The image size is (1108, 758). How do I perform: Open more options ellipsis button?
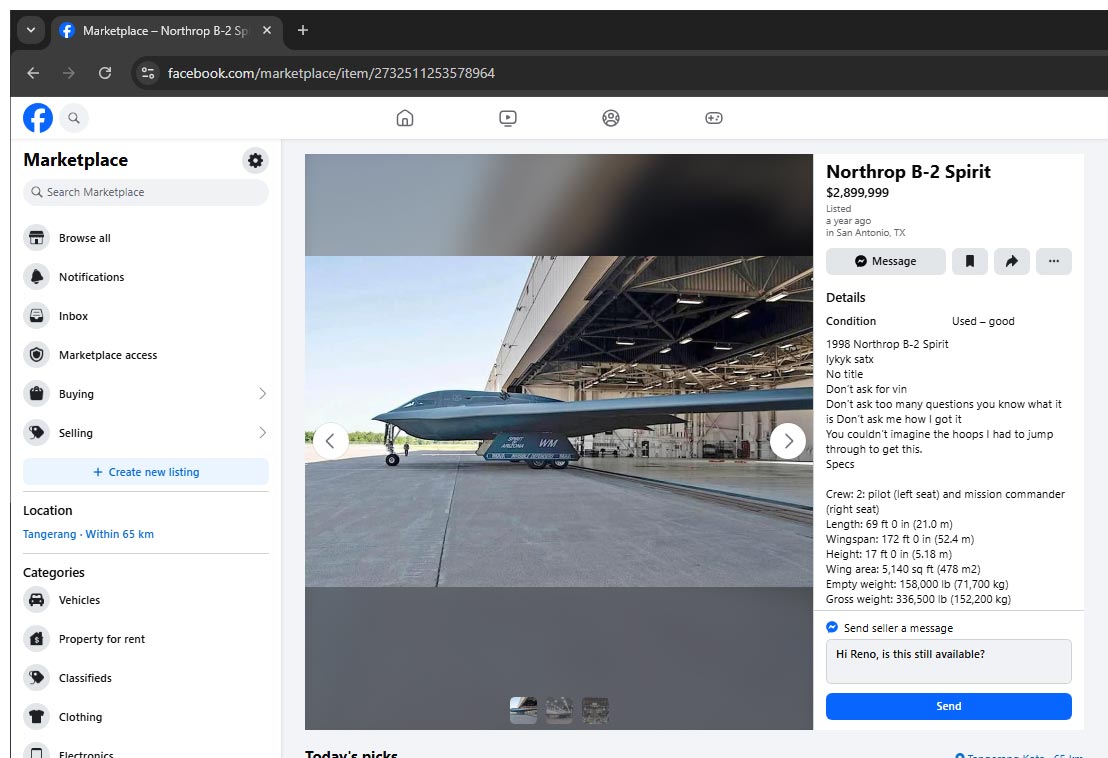click(1054, 261)
